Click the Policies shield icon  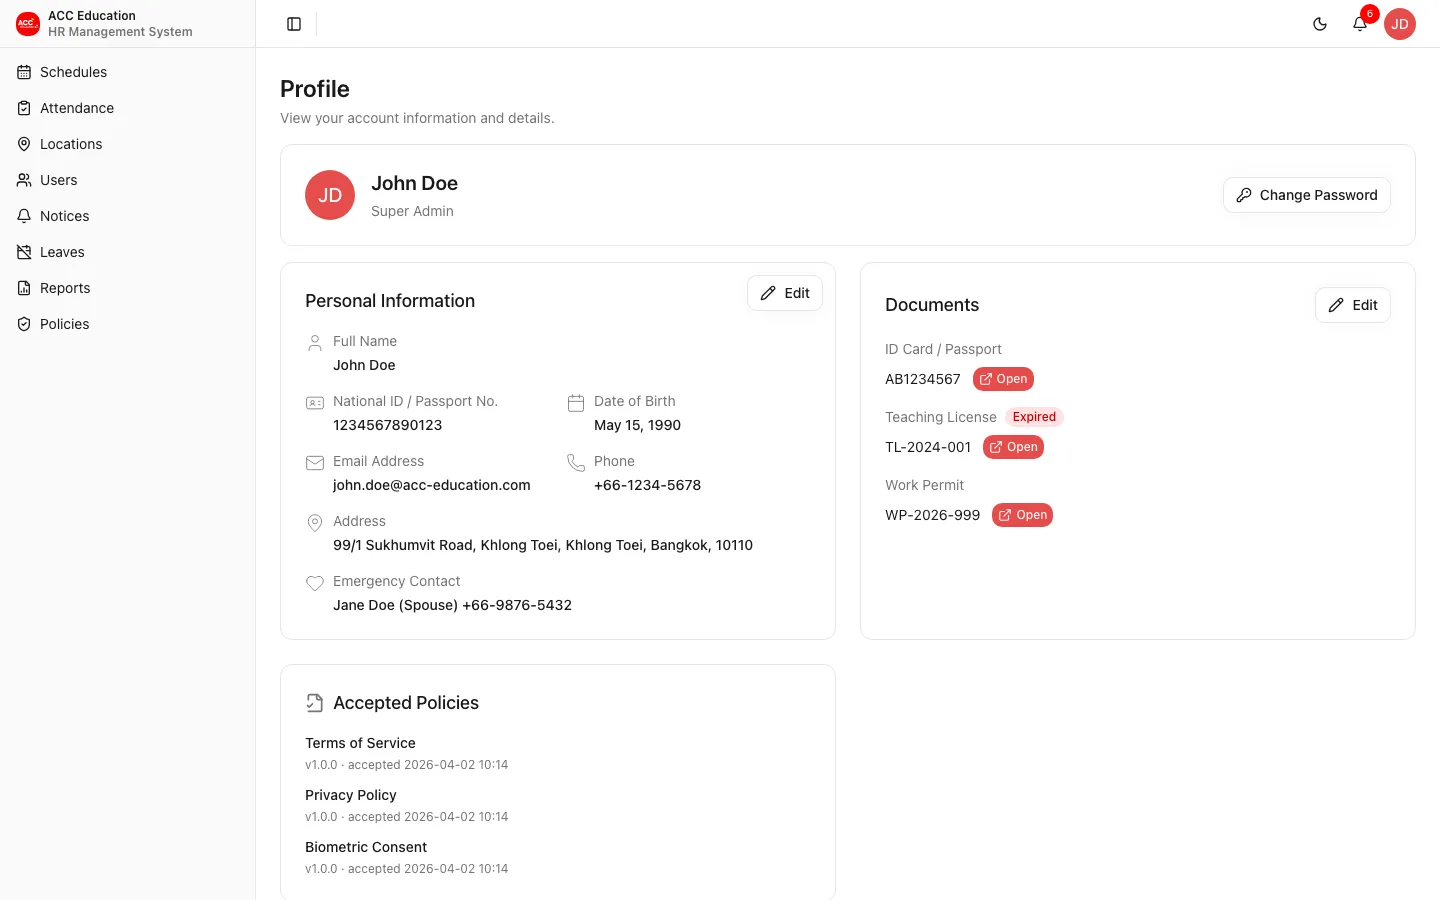coord(24,324)
